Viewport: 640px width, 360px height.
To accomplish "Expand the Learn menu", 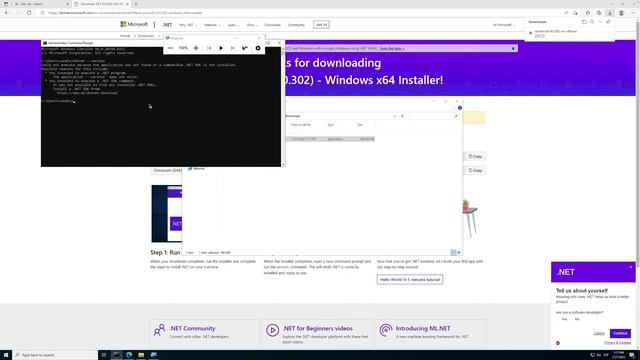I will click(233, 25).
